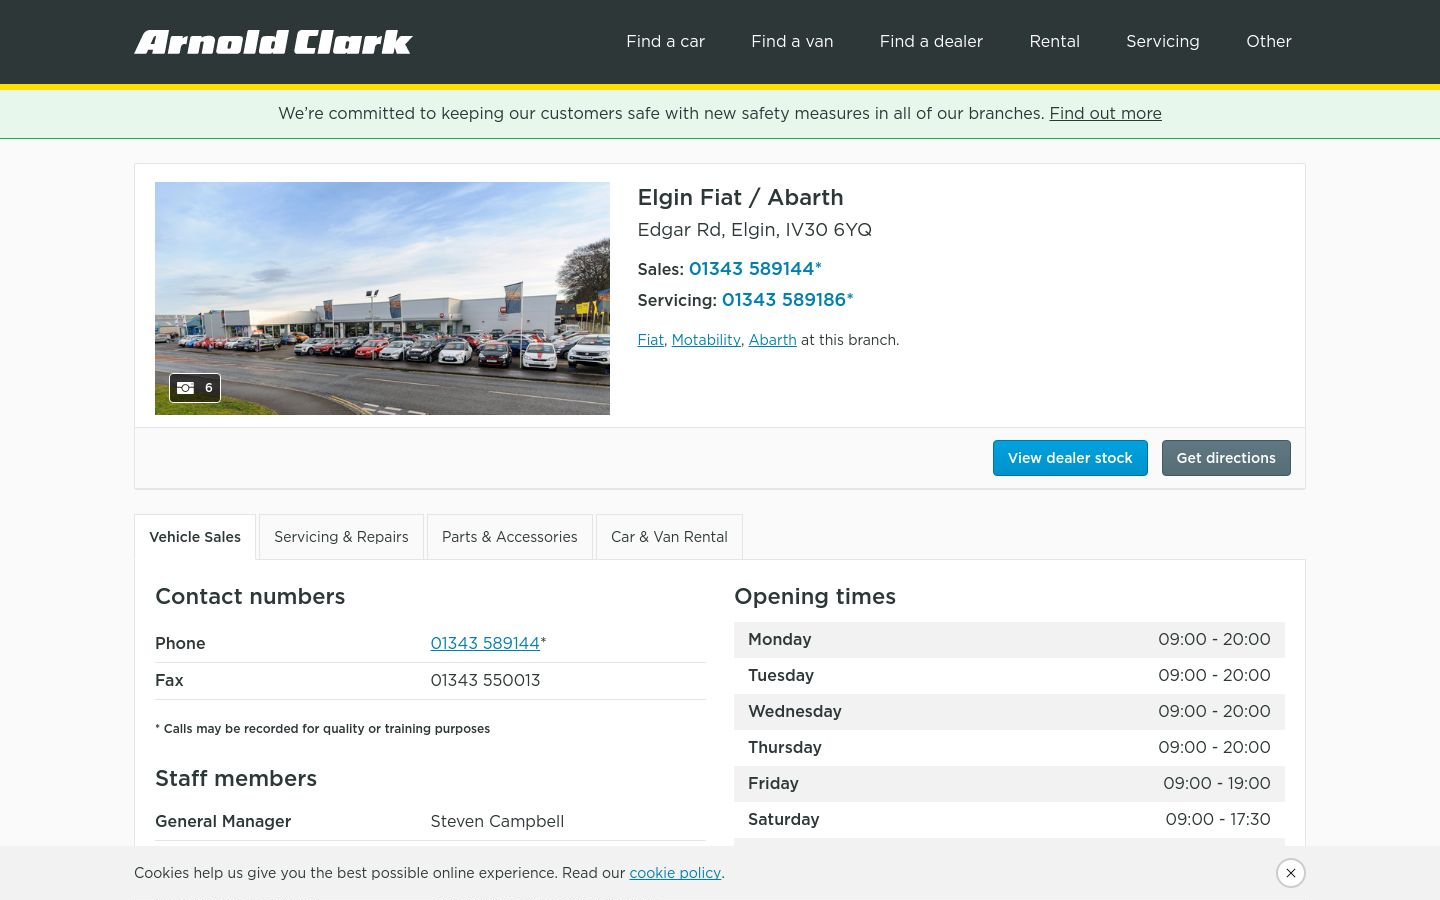Open the Find a van menu

click(792, 42)
